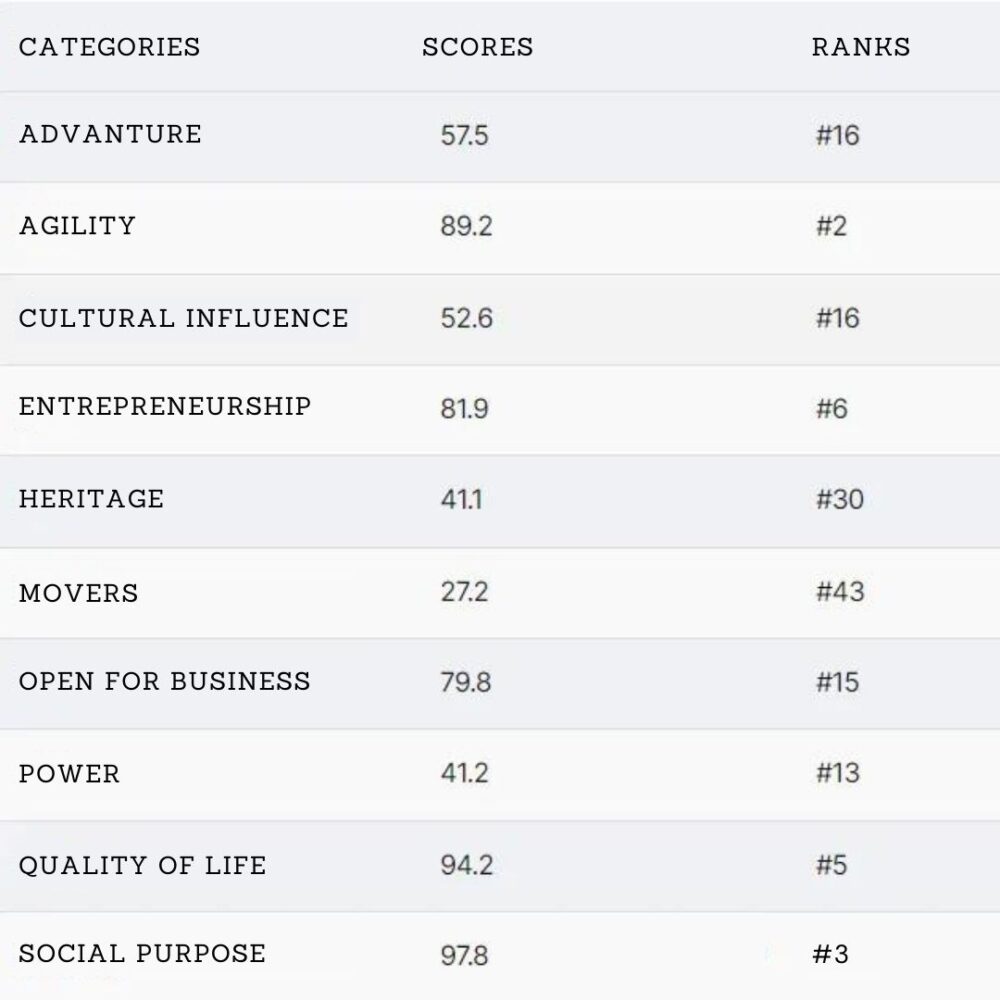The width and height of the screenshot is (1000, 1000).
Task: Click the CULTURAL INFLUENCE category label
Action: point(184,318)
